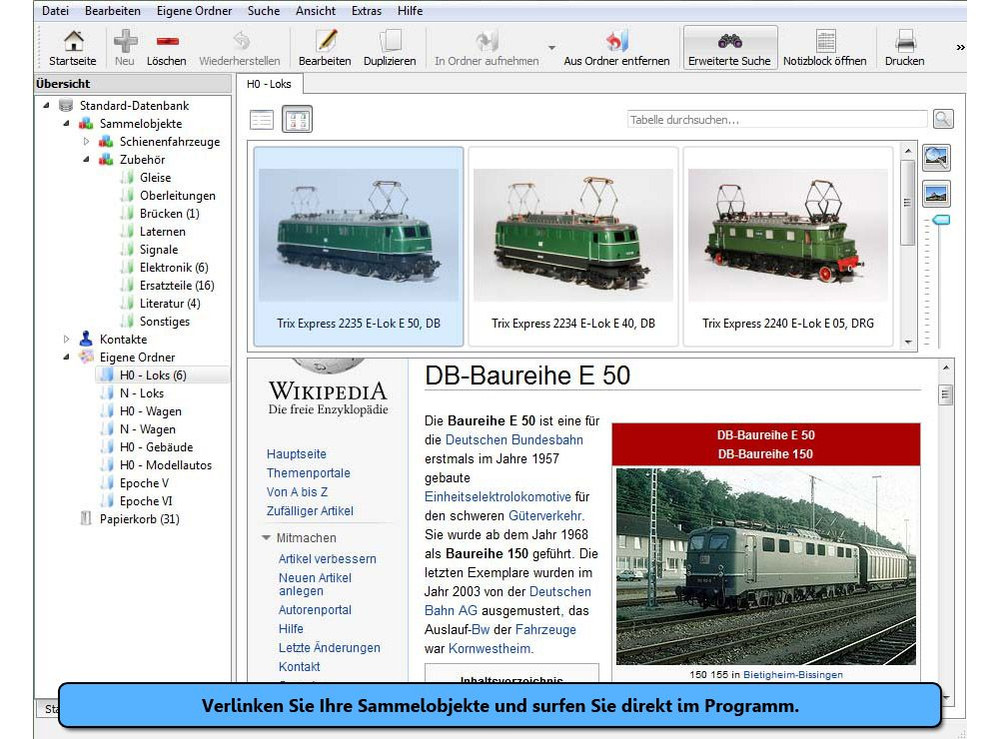Click the Drucken printer icon

(905, 41)
